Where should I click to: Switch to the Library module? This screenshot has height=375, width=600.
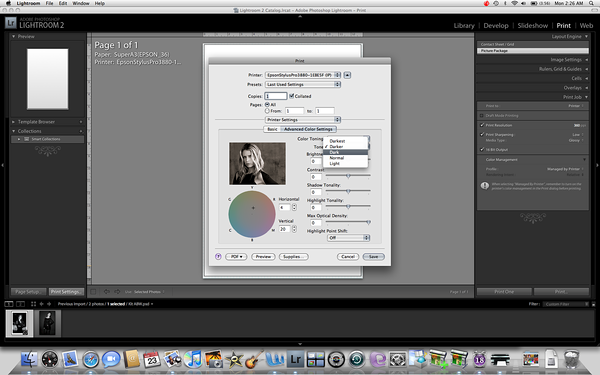[x=464, y=26]
